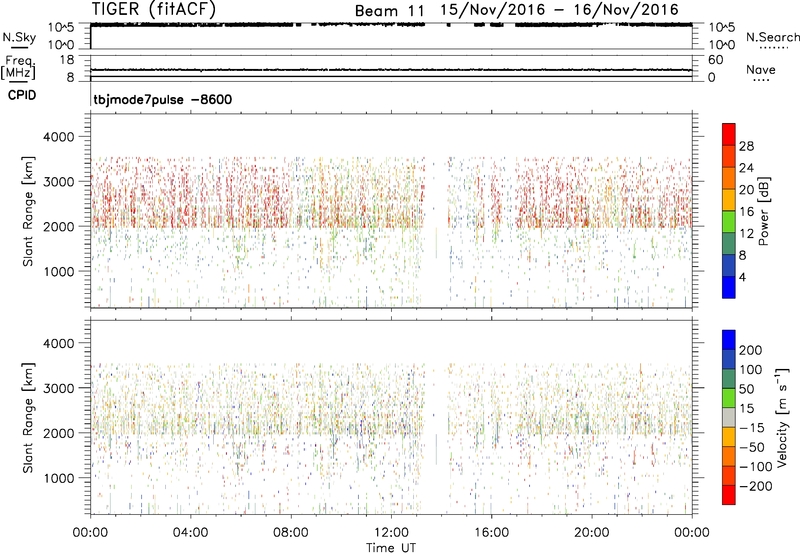800x554 pixels.
Task: Click the N.Sky legend label
Action: (x=19, y=37)
